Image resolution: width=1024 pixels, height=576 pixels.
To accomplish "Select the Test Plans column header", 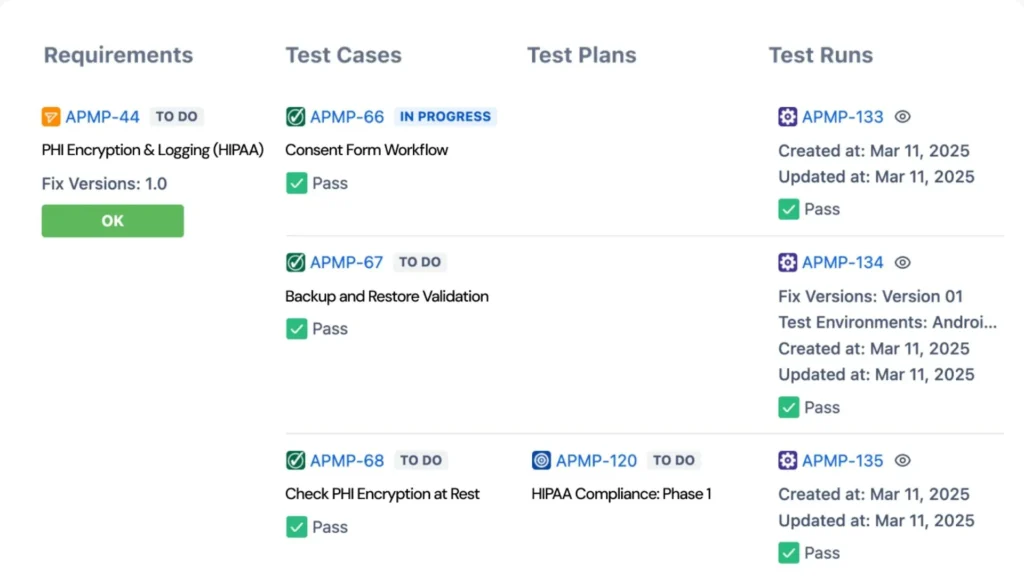I will point(581,55).
